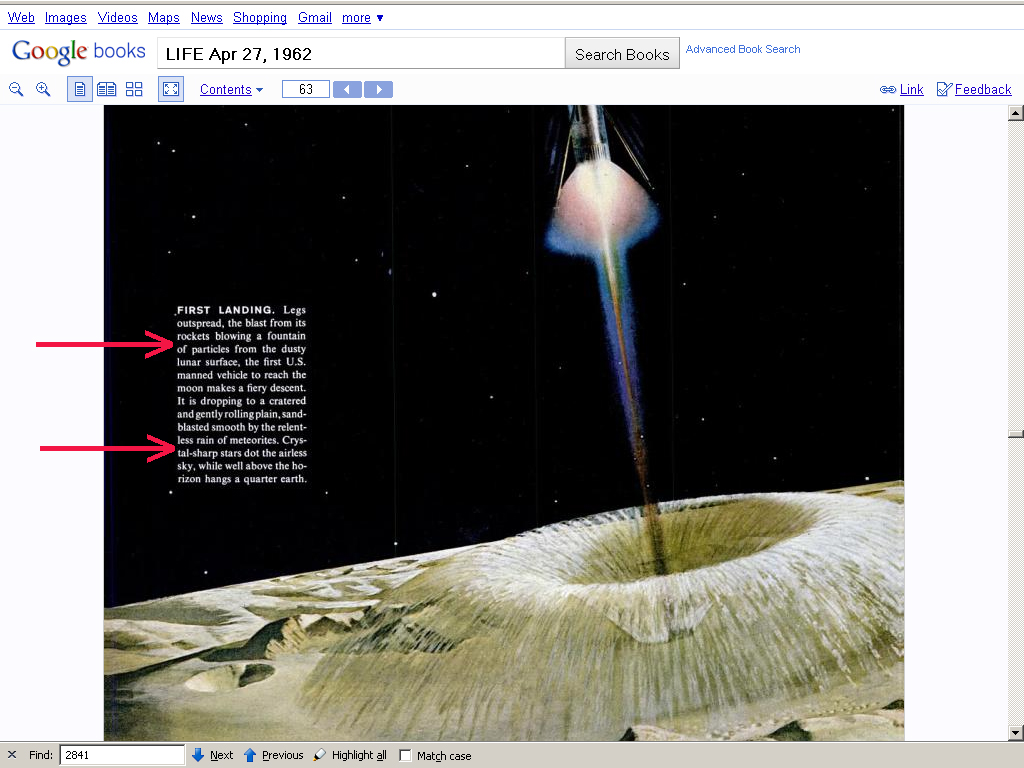Open the Contents dropdown
The image size is (1024, 768).
coord(231,89)
